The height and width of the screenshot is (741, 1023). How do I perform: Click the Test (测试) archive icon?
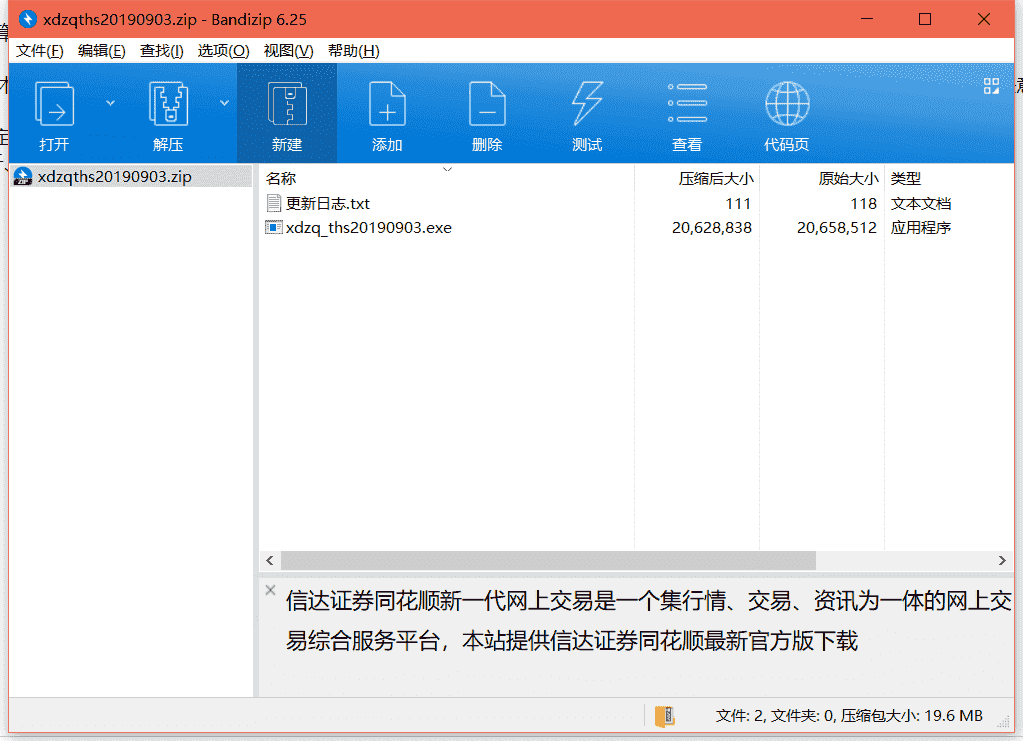tap(587, 104)
